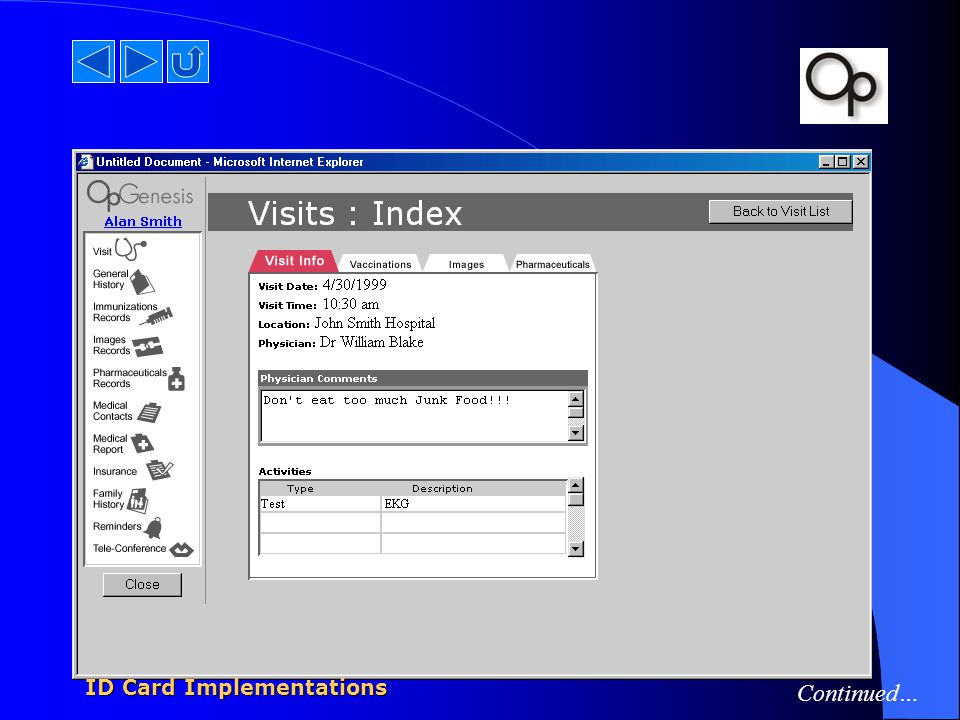Viewport: 960px width, 720px height.
Task: Click the visit time value 10:30 am
Action: click(x=351, y=304)
